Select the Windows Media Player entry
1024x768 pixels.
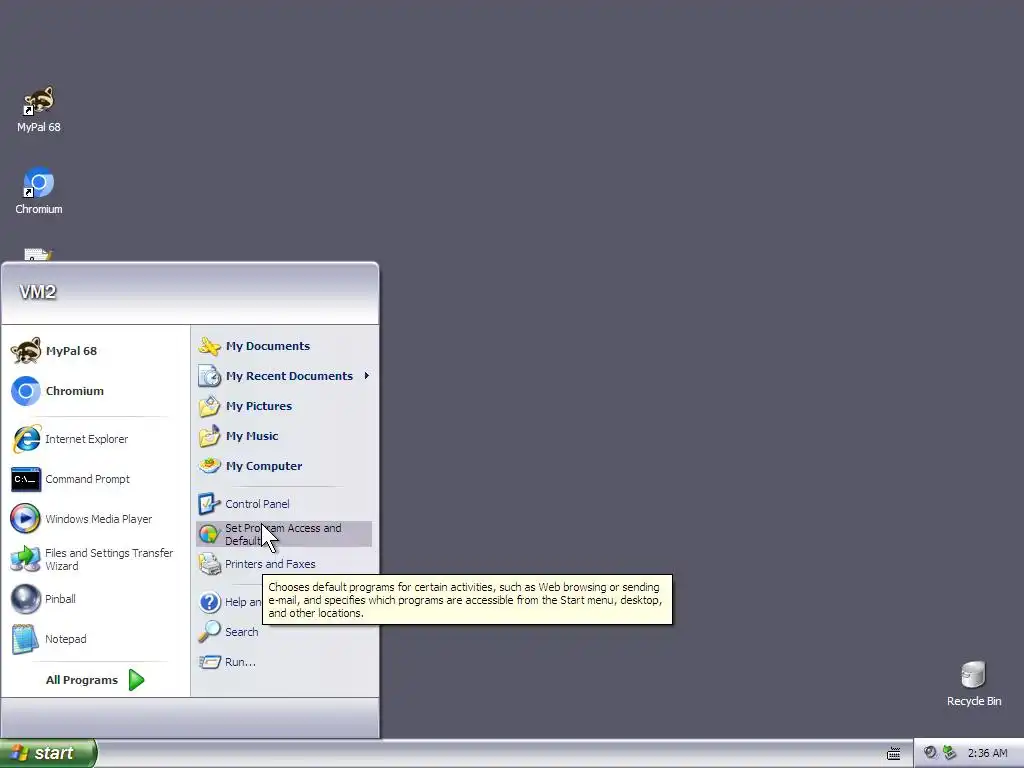(x=99, y=519)
